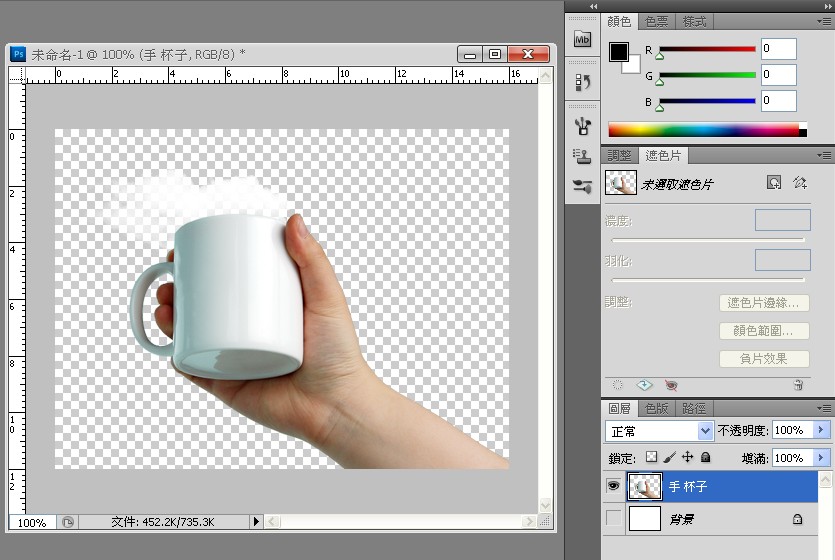Click load selection from mask icon
The width and height of the screenshot is (835, 560).
[617, 384]
